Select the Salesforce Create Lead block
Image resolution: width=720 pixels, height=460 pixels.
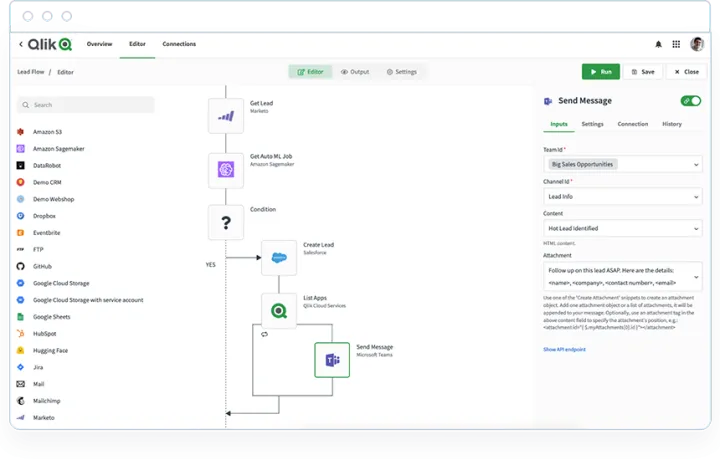tap(279, 257)
